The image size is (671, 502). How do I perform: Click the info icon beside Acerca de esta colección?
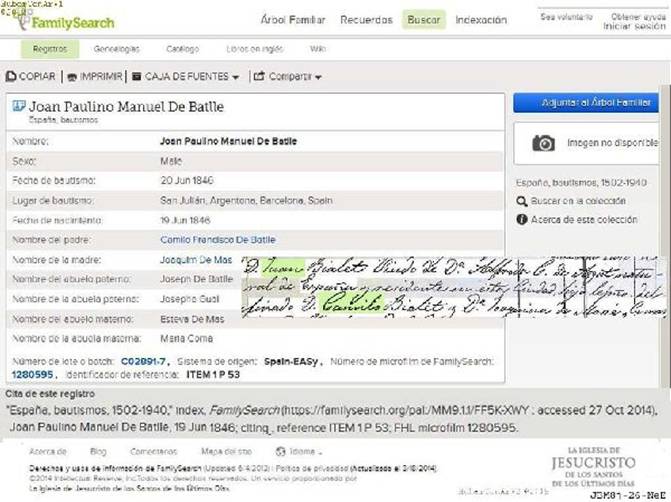tap(521, 218)
